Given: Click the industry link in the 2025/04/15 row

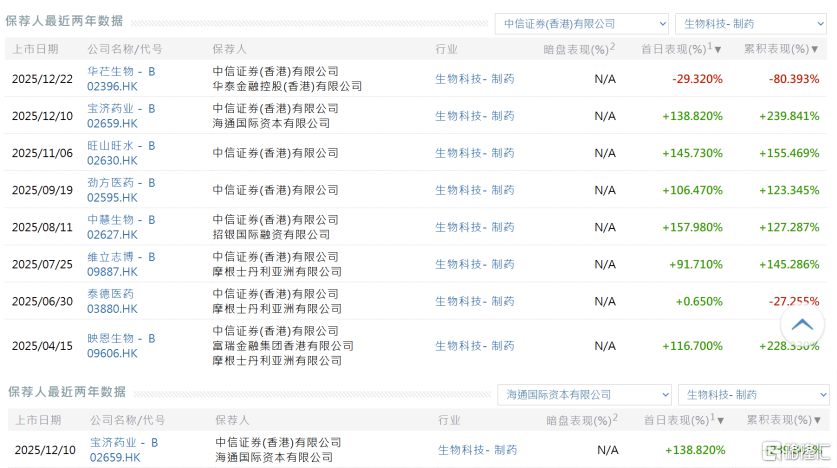Looking at the screenshot, I should pos(475,346).
